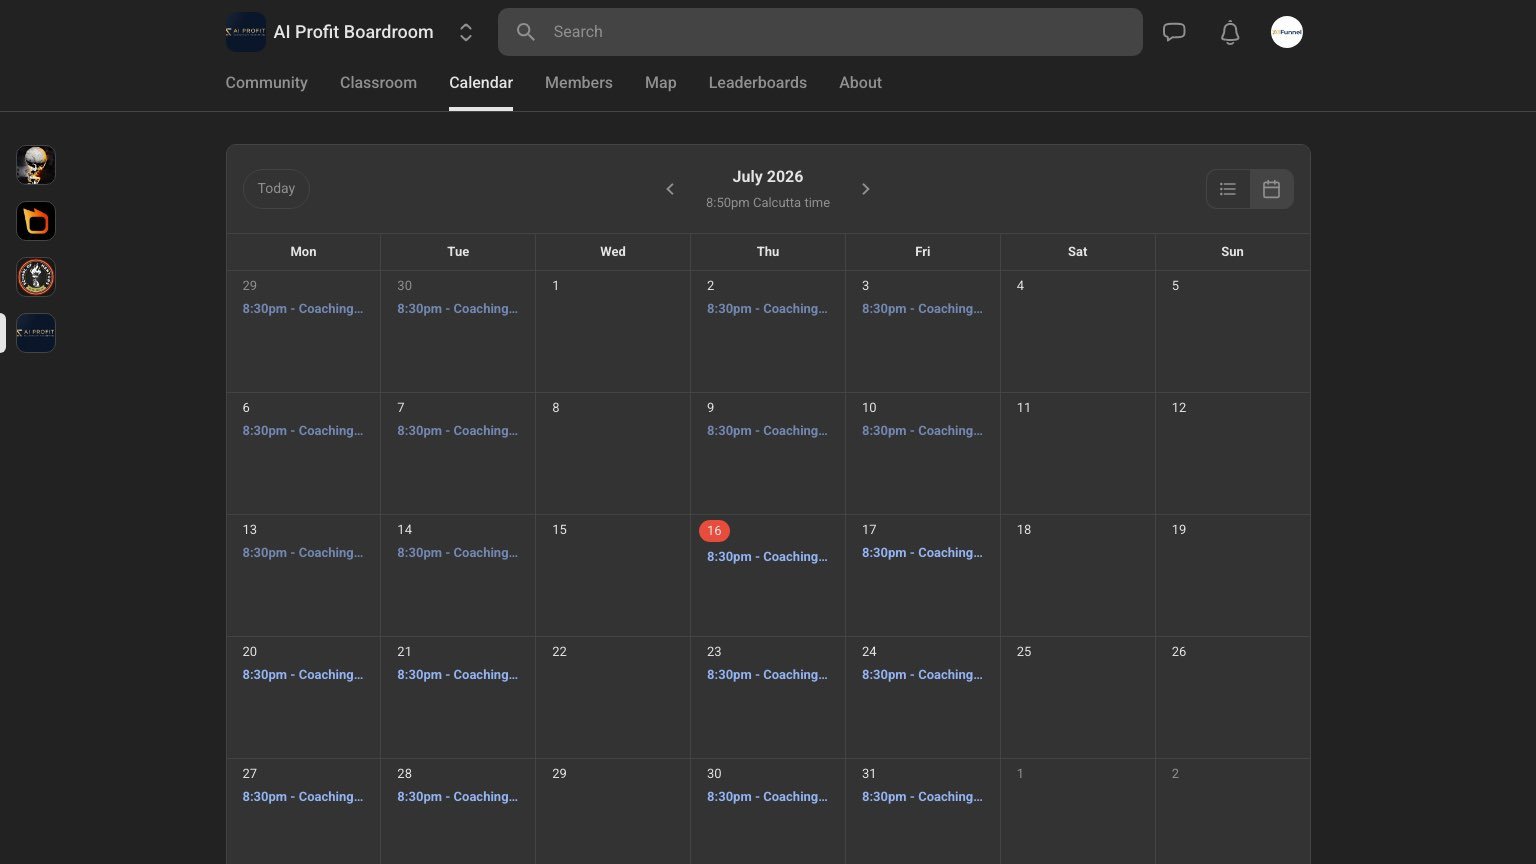Click the Wed column header
The height and width of the screenshot is (864, 1536).
[613, 252]
